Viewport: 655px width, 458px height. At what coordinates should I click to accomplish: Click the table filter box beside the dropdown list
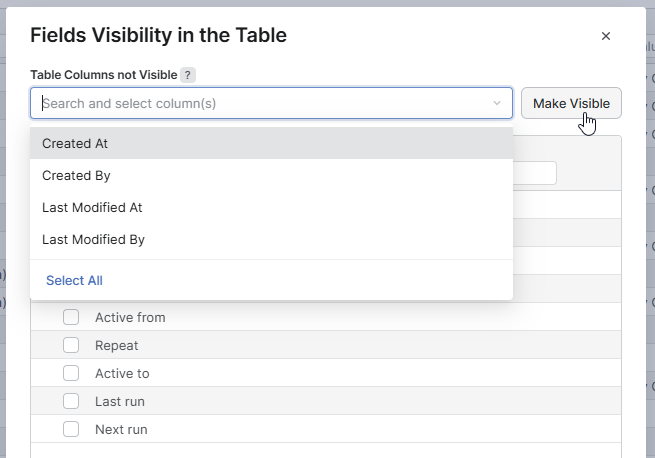(x=536, y=173)
